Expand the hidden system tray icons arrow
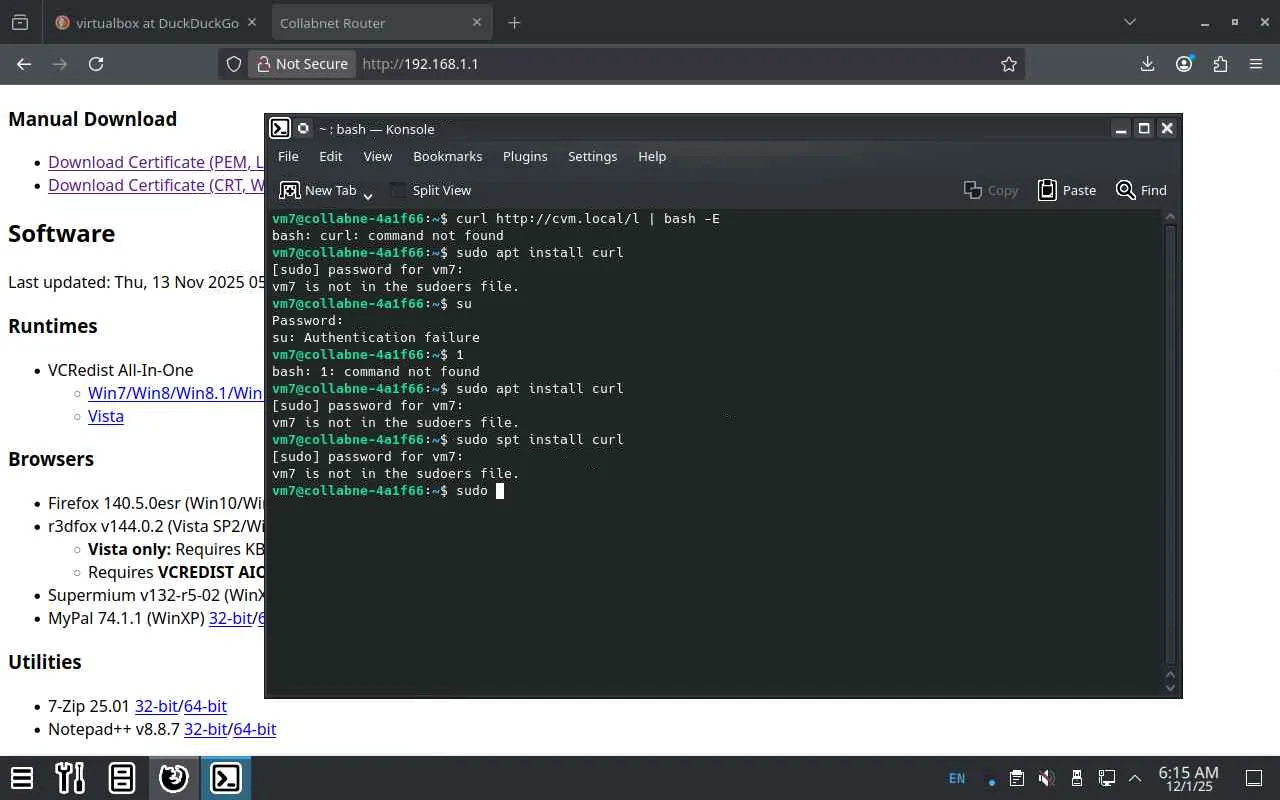The width and height of the screenshot is (1280, 800). coord(1135,778)
